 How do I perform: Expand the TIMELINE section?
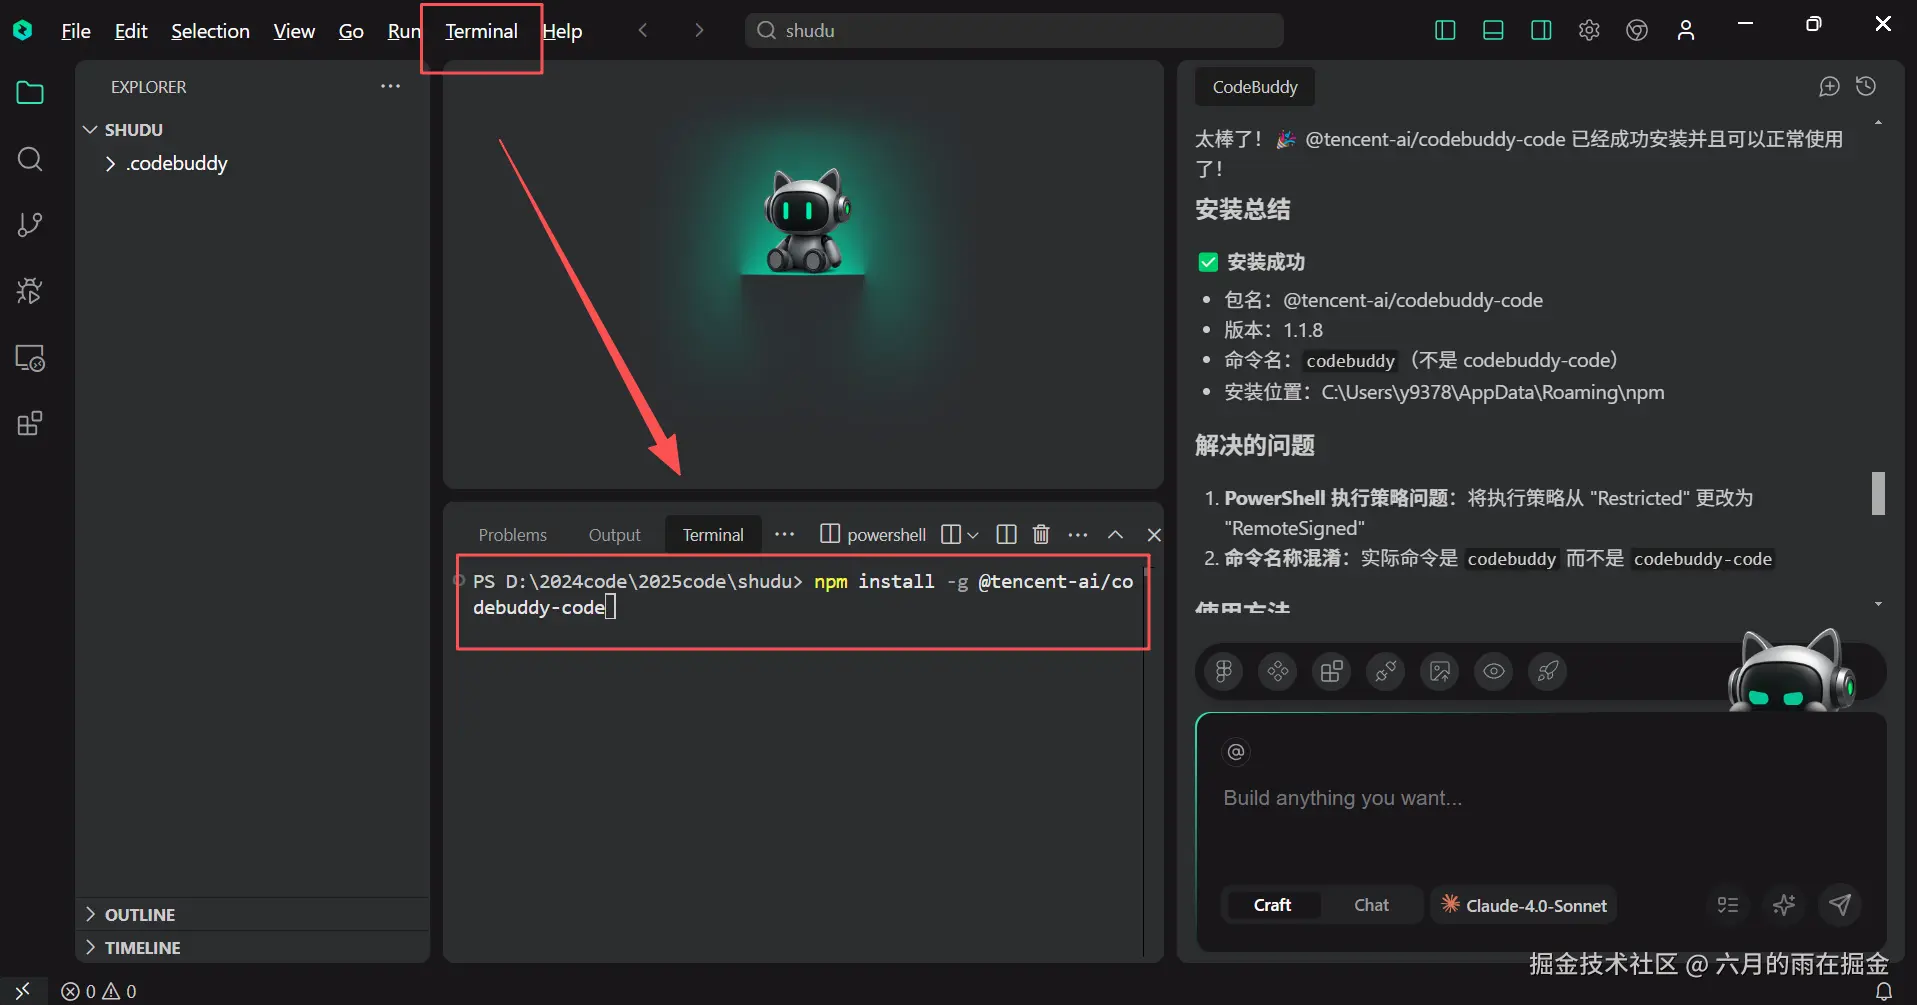[x=90, y=948]
